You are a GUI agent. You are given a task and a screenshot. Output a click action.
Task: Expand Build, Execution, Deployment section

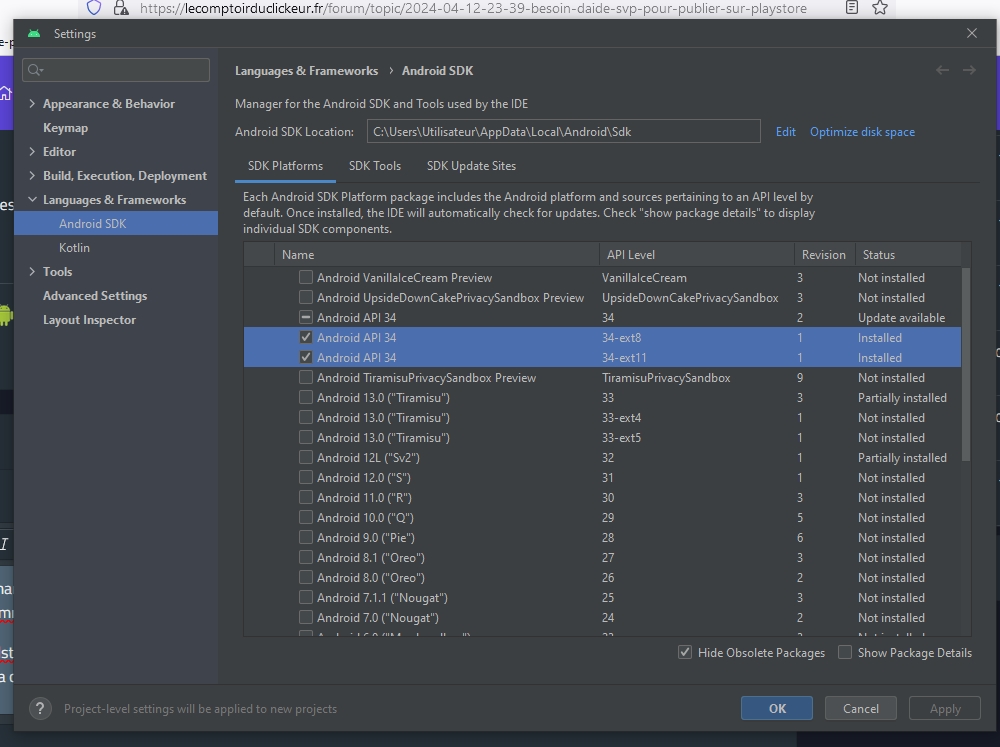(33, 176)
